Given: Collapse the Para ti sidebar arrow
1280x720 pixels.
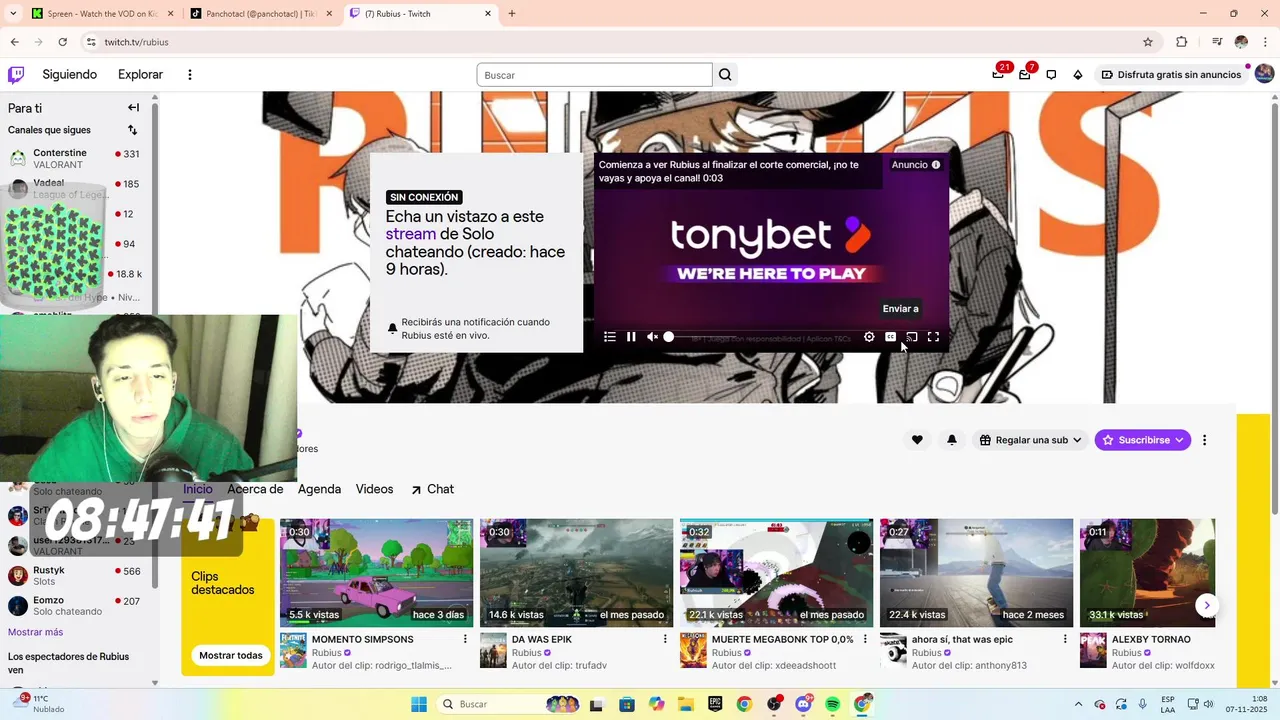Looking at the screenshot, I should [x=133, y=108].
